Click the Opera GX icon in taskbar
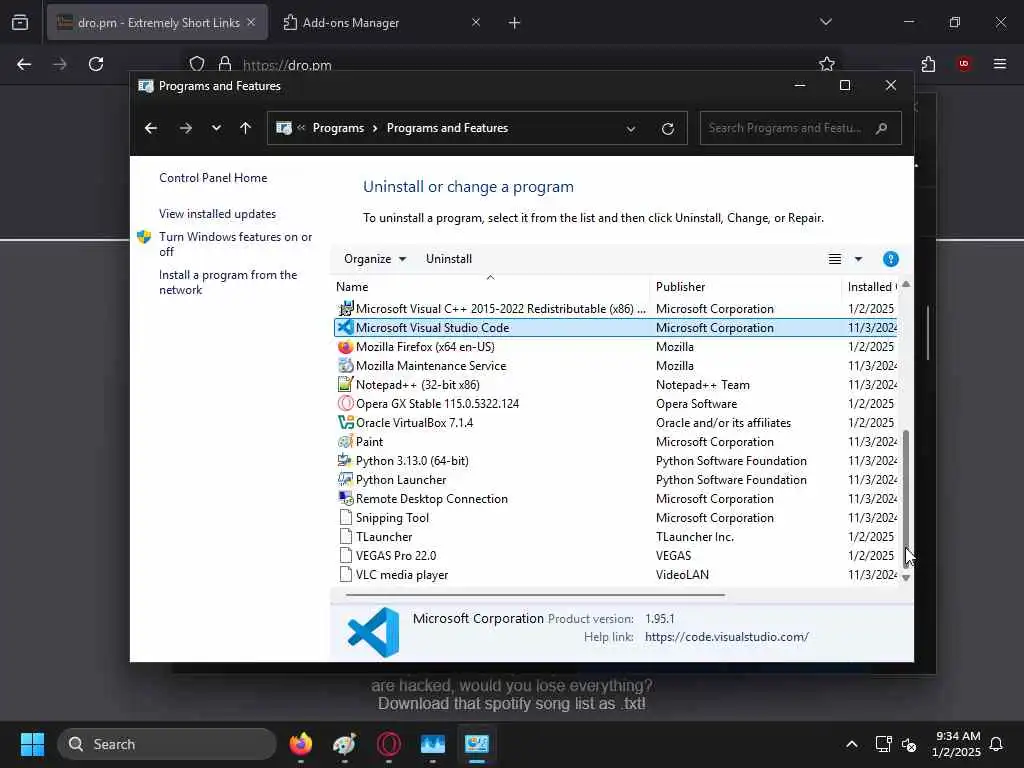Viewport: 1024px width, 768px height. click(389, 744)
